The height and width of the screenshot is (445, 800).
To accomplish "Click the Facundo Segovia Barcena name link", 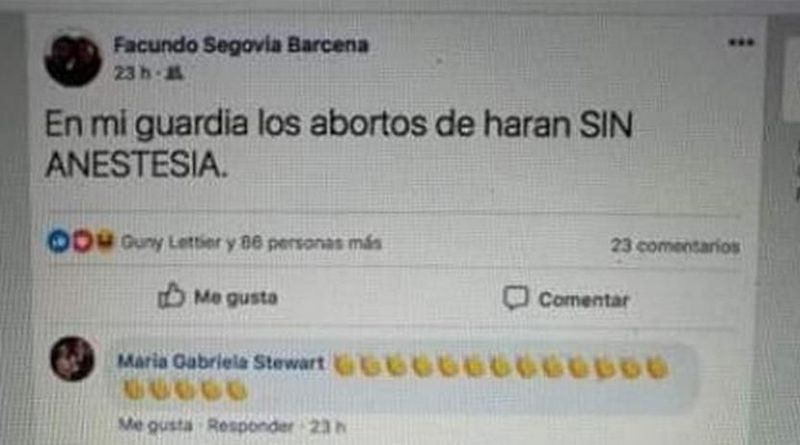I will tap(241, 45).
